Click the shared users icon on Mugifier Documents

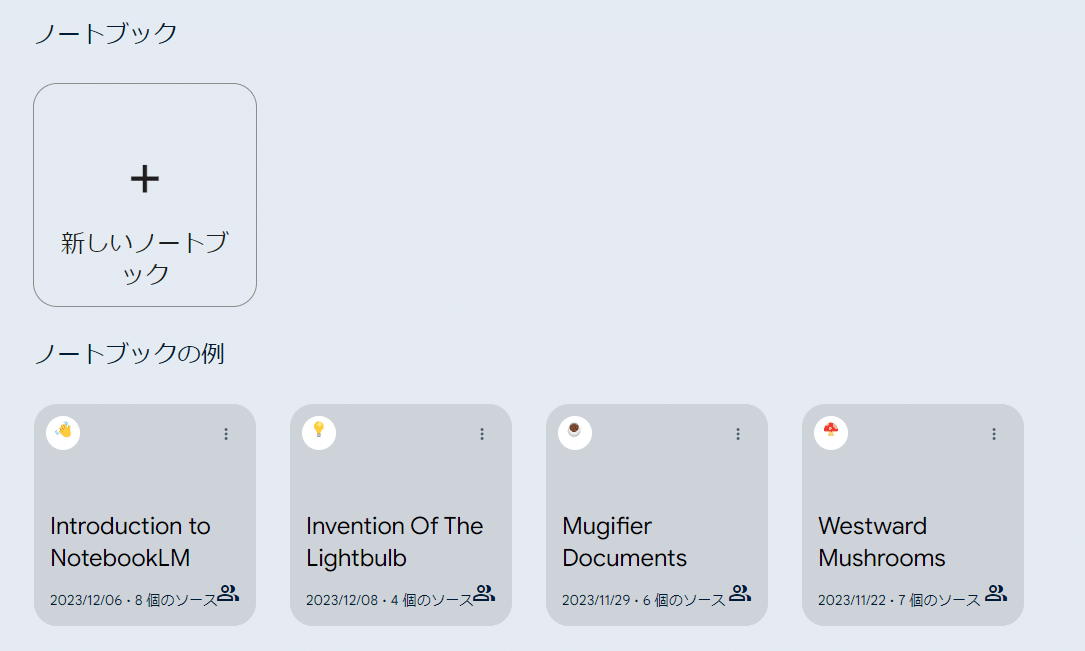[740, 592]
